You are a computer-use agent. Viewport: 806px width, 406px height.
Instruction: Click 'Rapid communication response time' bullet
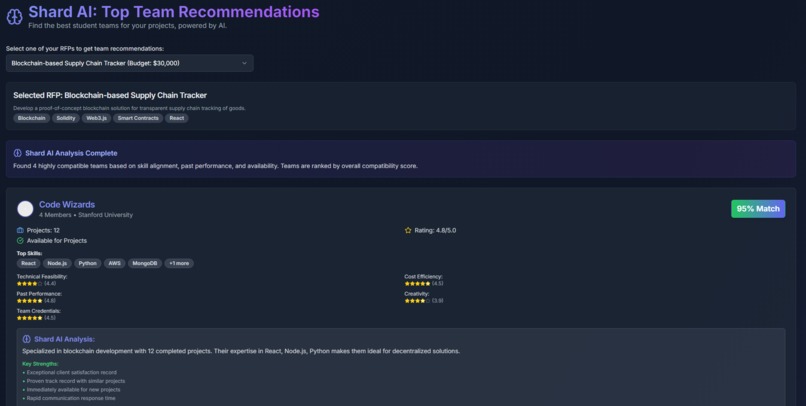[x=71, y=398]
